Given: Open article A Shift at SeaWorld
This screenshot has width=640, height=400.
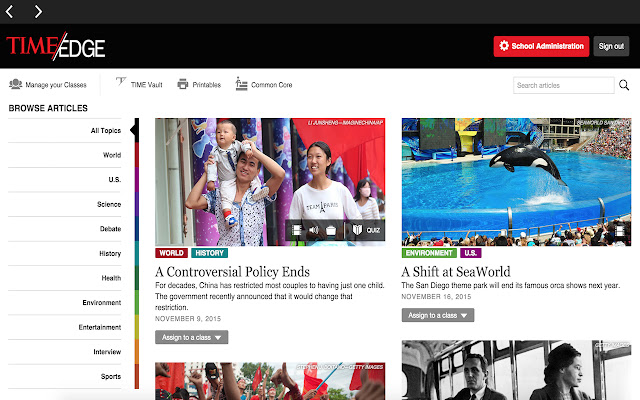Looking at the screenshot, I should click(x=456, y=272).
